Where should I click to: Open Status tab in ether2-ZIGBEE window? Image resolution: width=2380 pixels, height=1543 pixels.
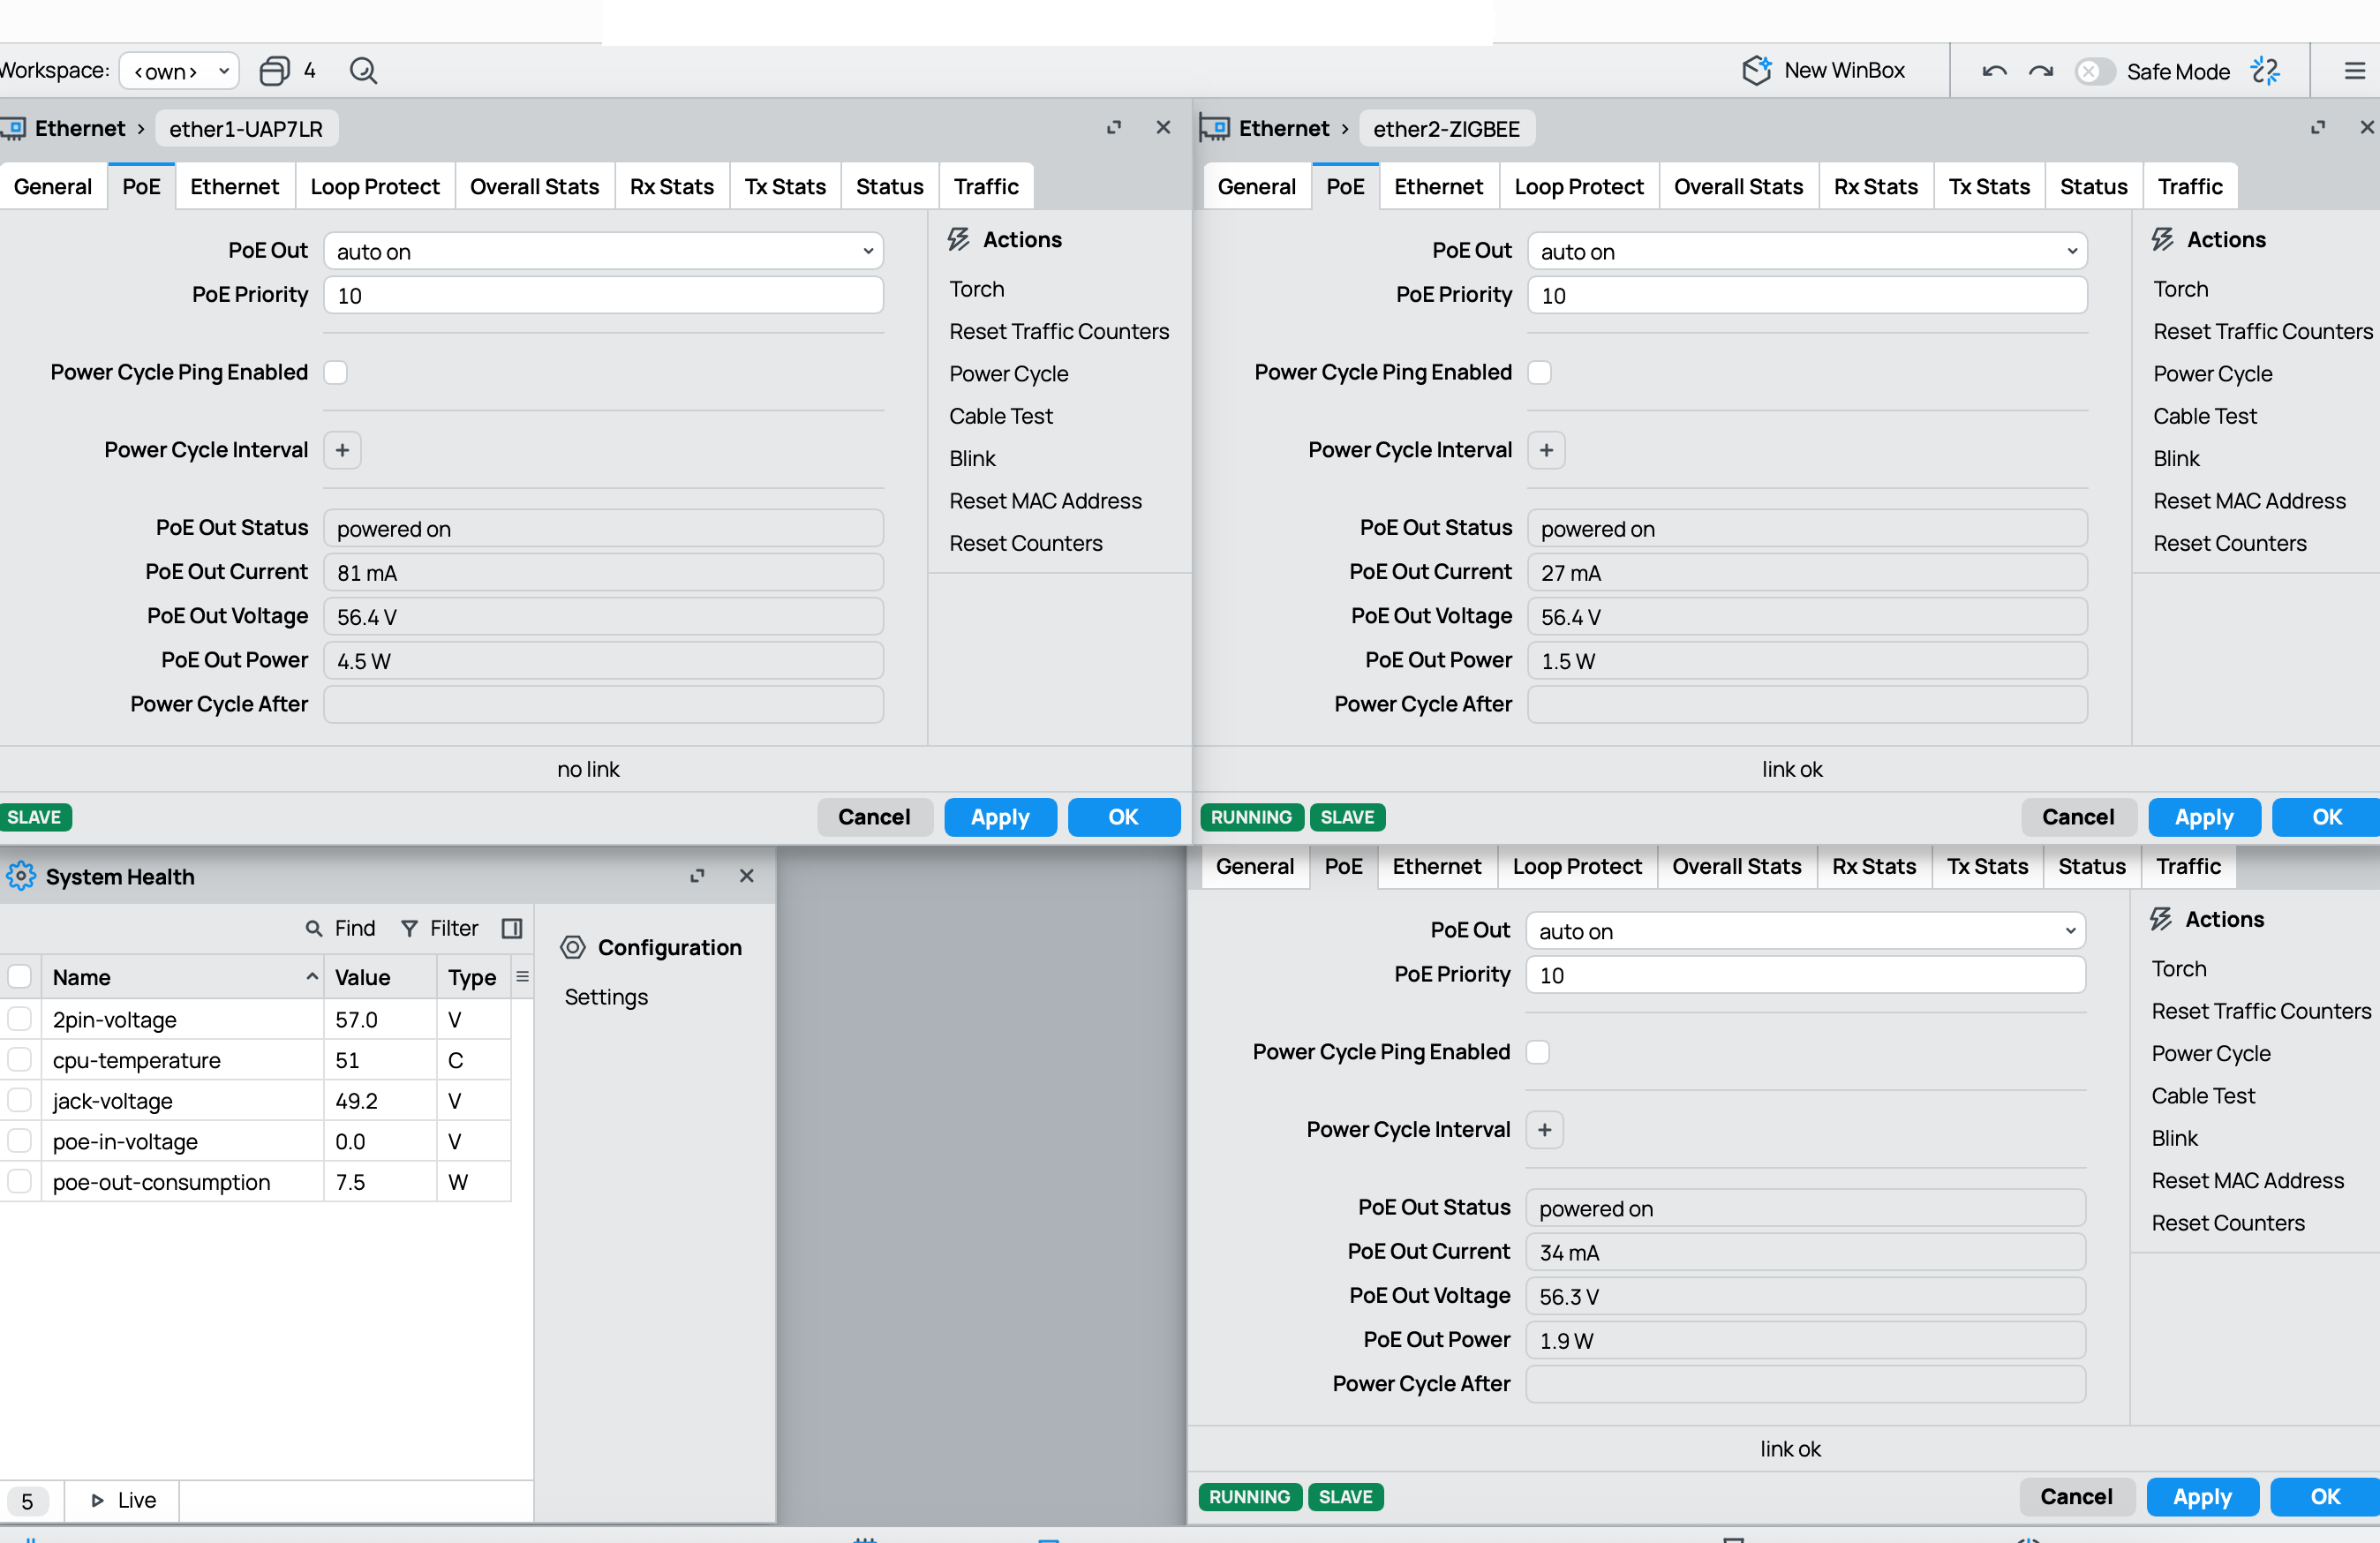pos(2093,187)
